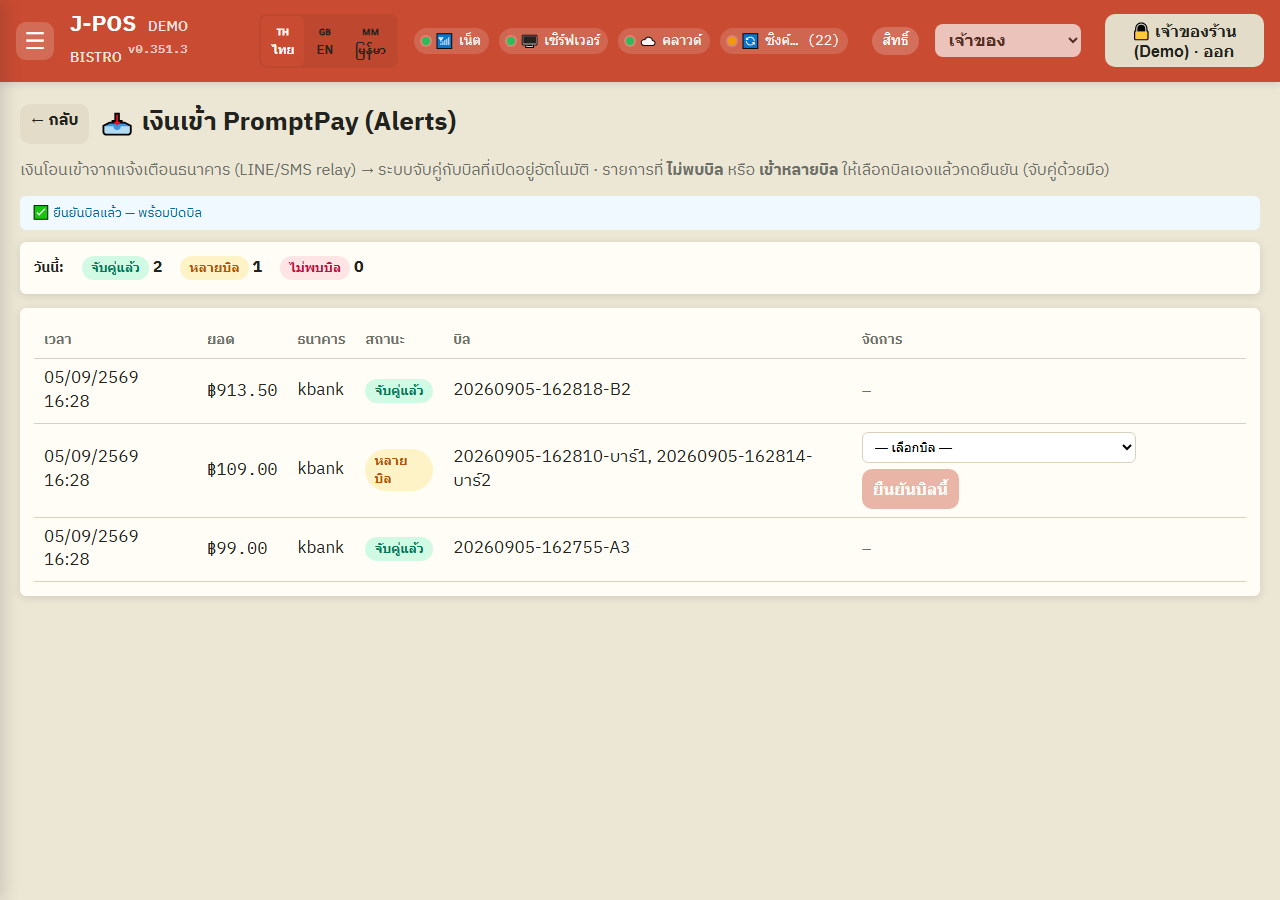
Task: Click the ยอด column header
Action: click(x=221, y=340)
